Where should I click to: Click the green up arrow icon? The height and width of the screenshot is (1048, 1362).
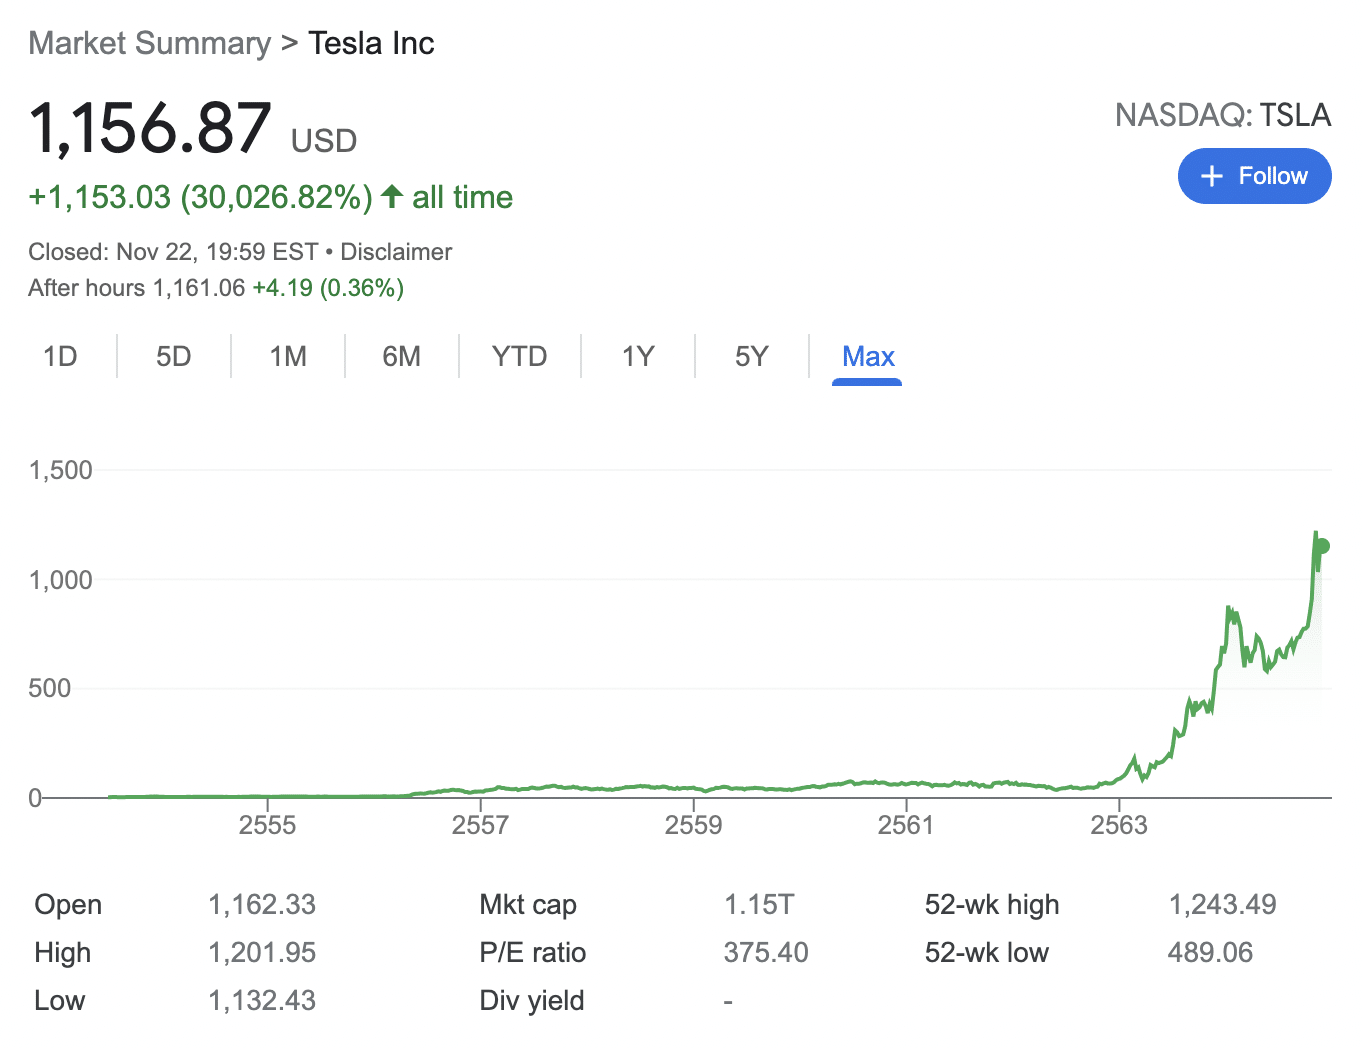pyautogui.click(x=392, y=196)
